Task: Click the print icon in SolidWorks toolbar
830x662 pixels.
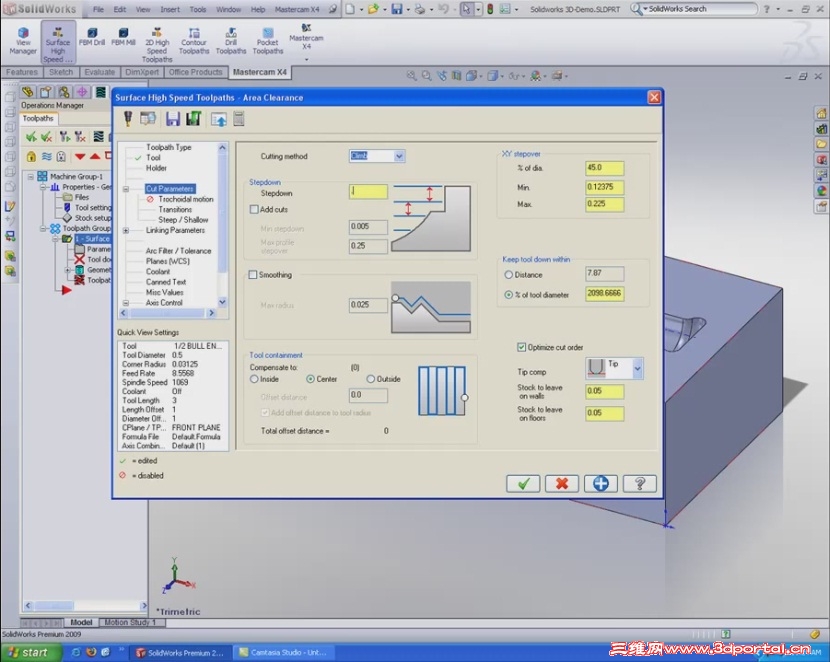Action: 420,10
